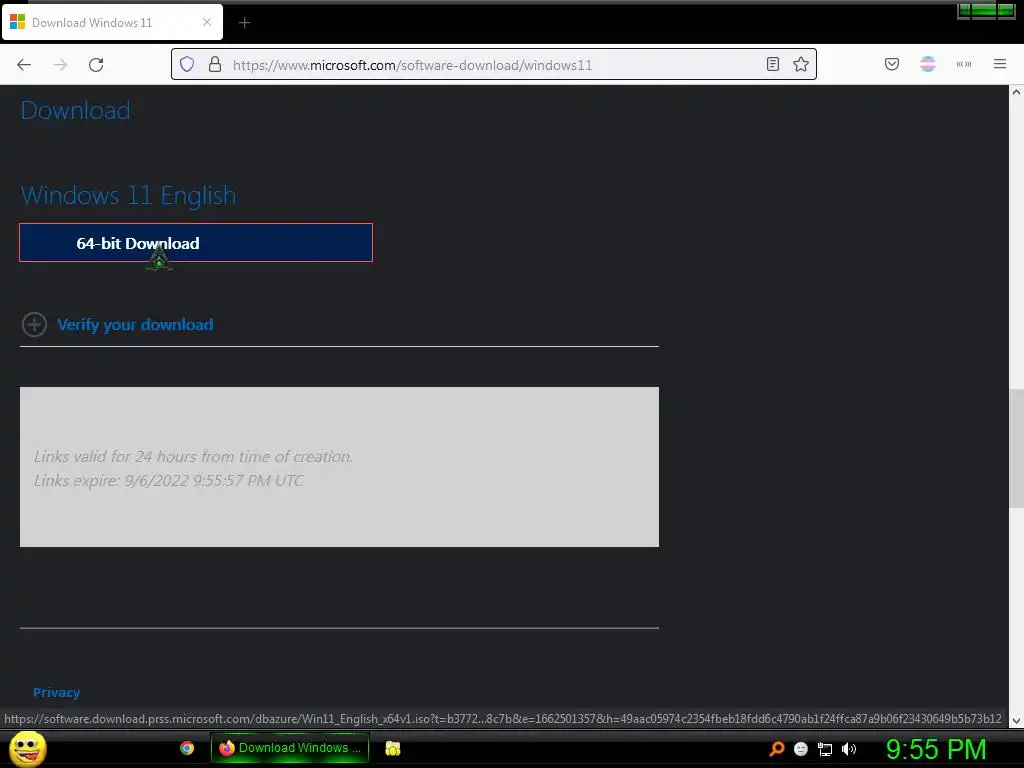Screen dimensions: 1024x768
Task: Click the vertical scrollbar thumb
Action: (1016, 448)
